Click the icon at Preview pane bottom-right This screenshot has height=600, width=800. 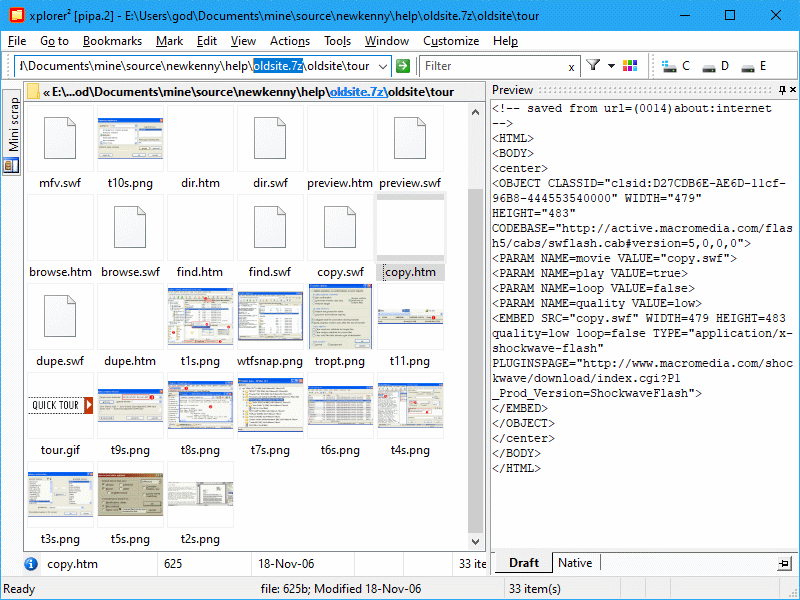pyautogui.click(x=784, y=564)
